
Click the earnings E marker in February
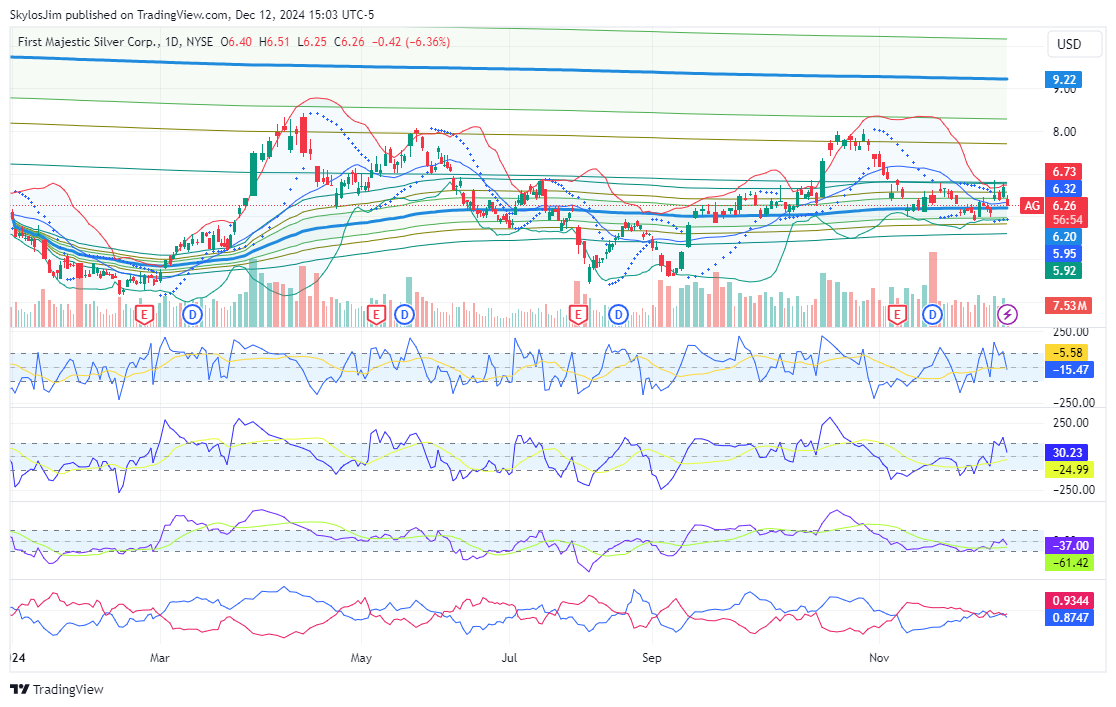pos(144,314)
